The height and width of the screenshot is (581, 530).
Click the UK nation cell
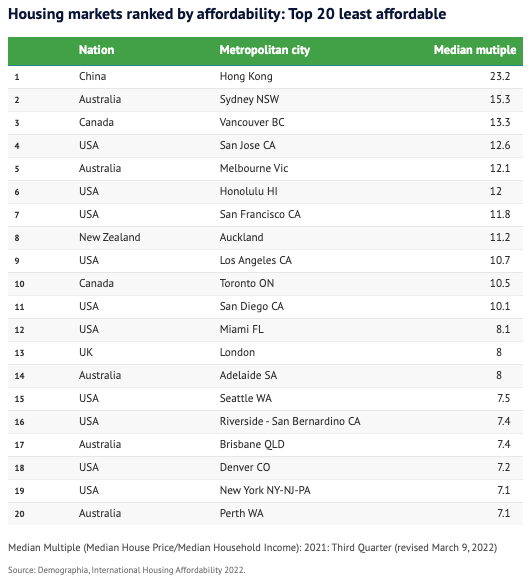[86, 352]
